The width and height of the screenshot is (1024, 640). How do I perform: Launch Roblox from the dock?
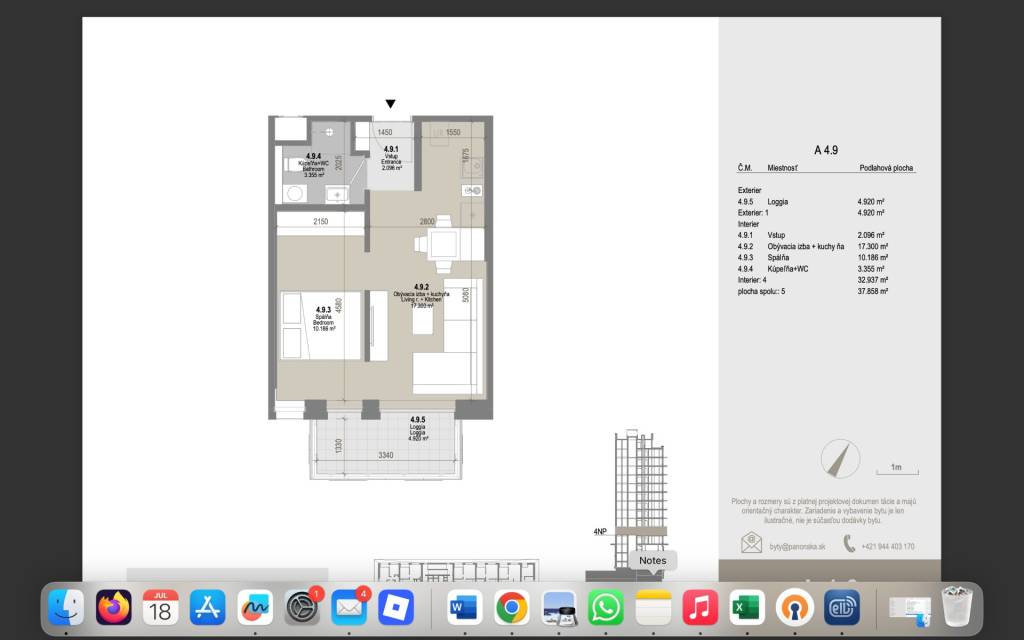[x=396, y=607]
